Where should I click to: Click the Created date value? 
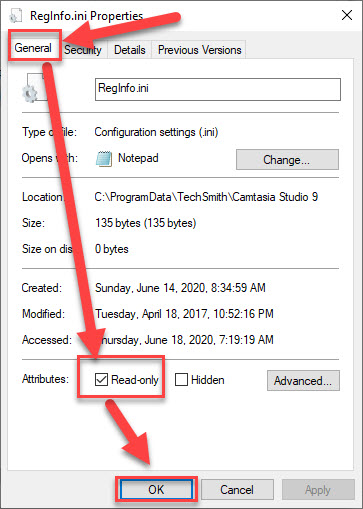click(x=180, y=288)
